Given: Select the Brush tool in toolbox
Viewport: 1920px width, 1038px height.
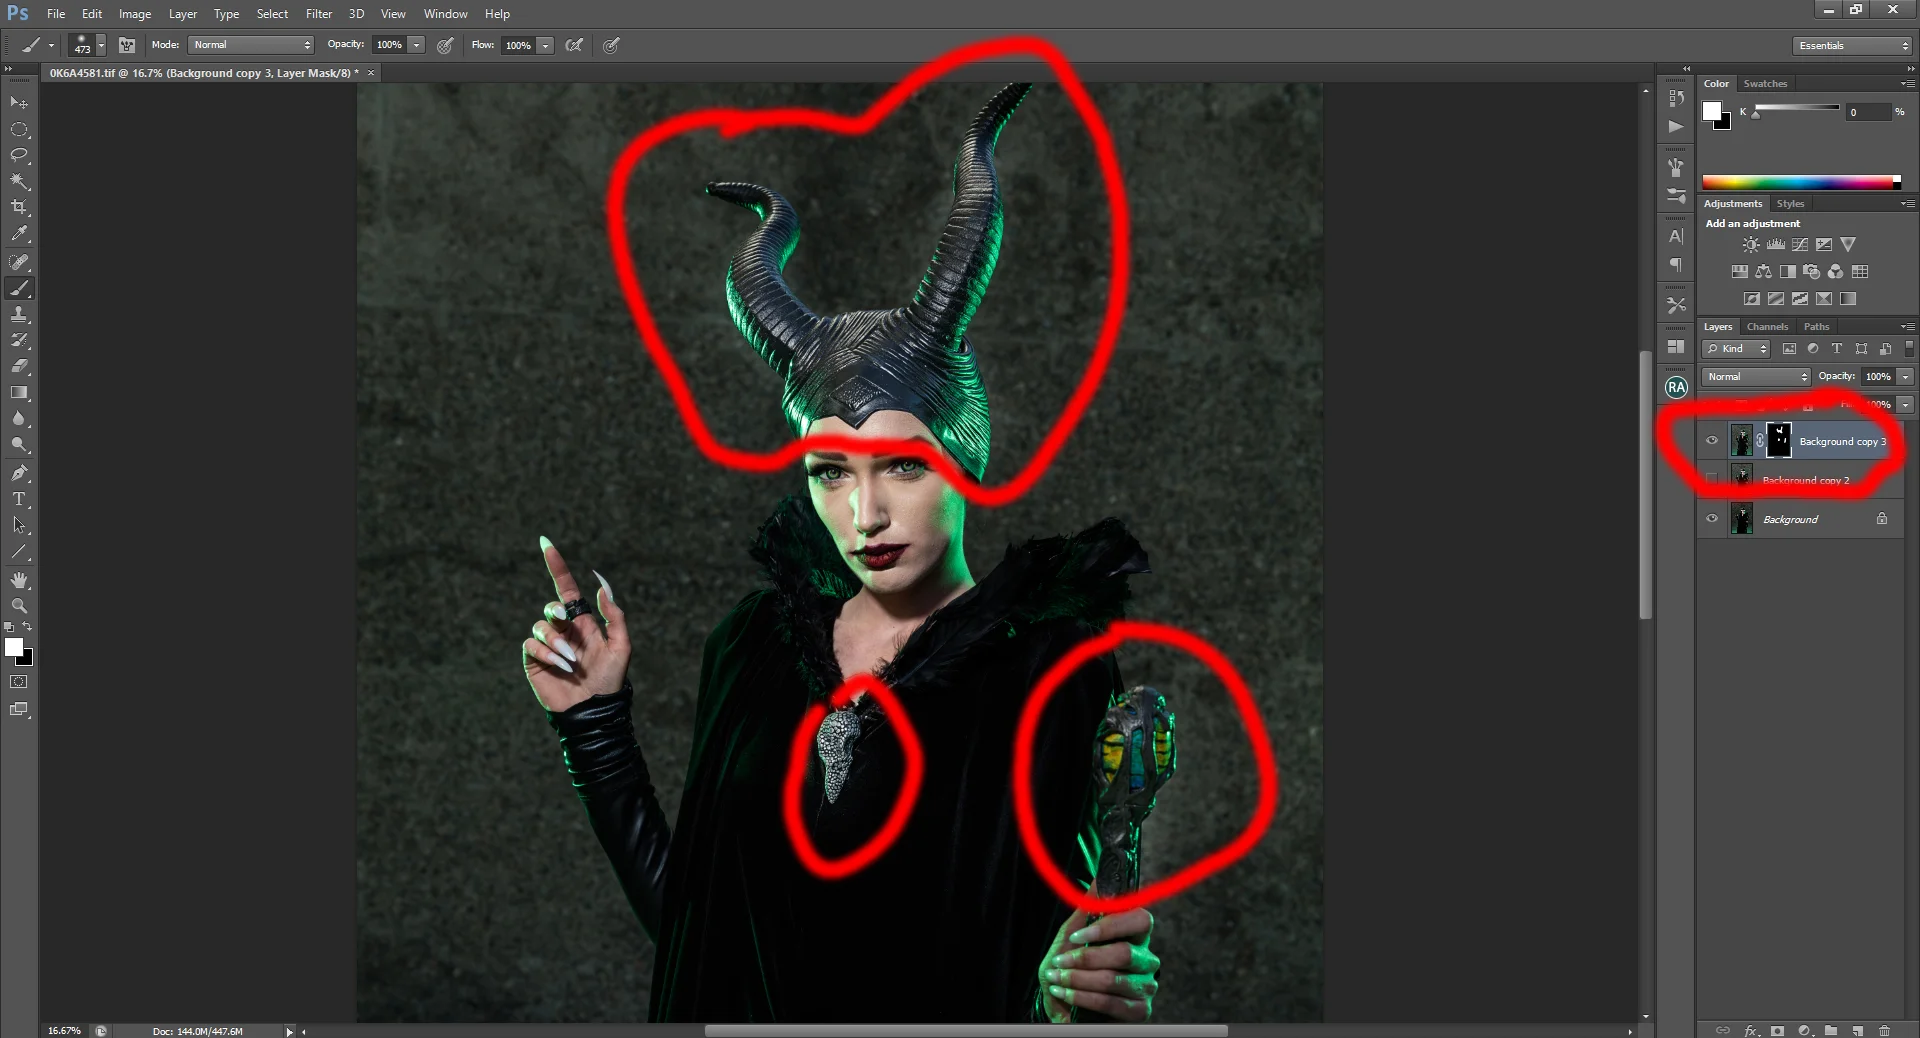Looking at the screenshot, I should (19, 288).
